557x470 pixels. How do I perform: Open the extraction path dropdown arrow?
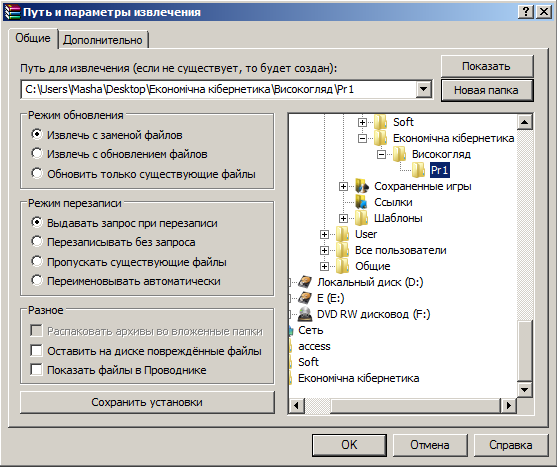click(423, 89)
